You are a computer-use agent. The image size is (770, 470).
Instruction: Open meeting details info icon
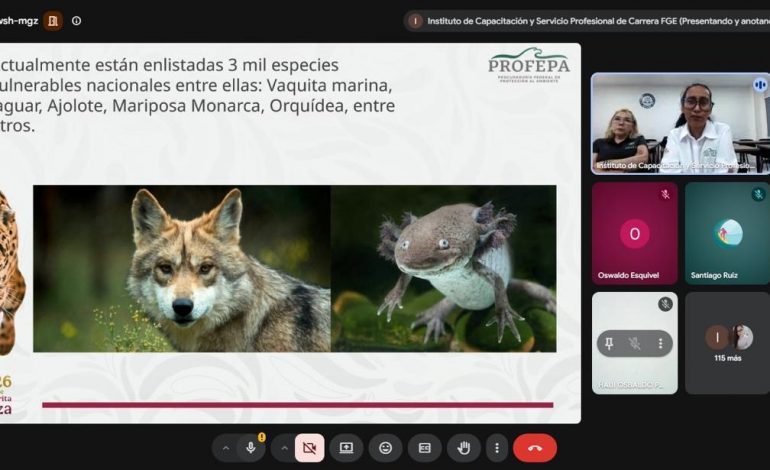77,21
